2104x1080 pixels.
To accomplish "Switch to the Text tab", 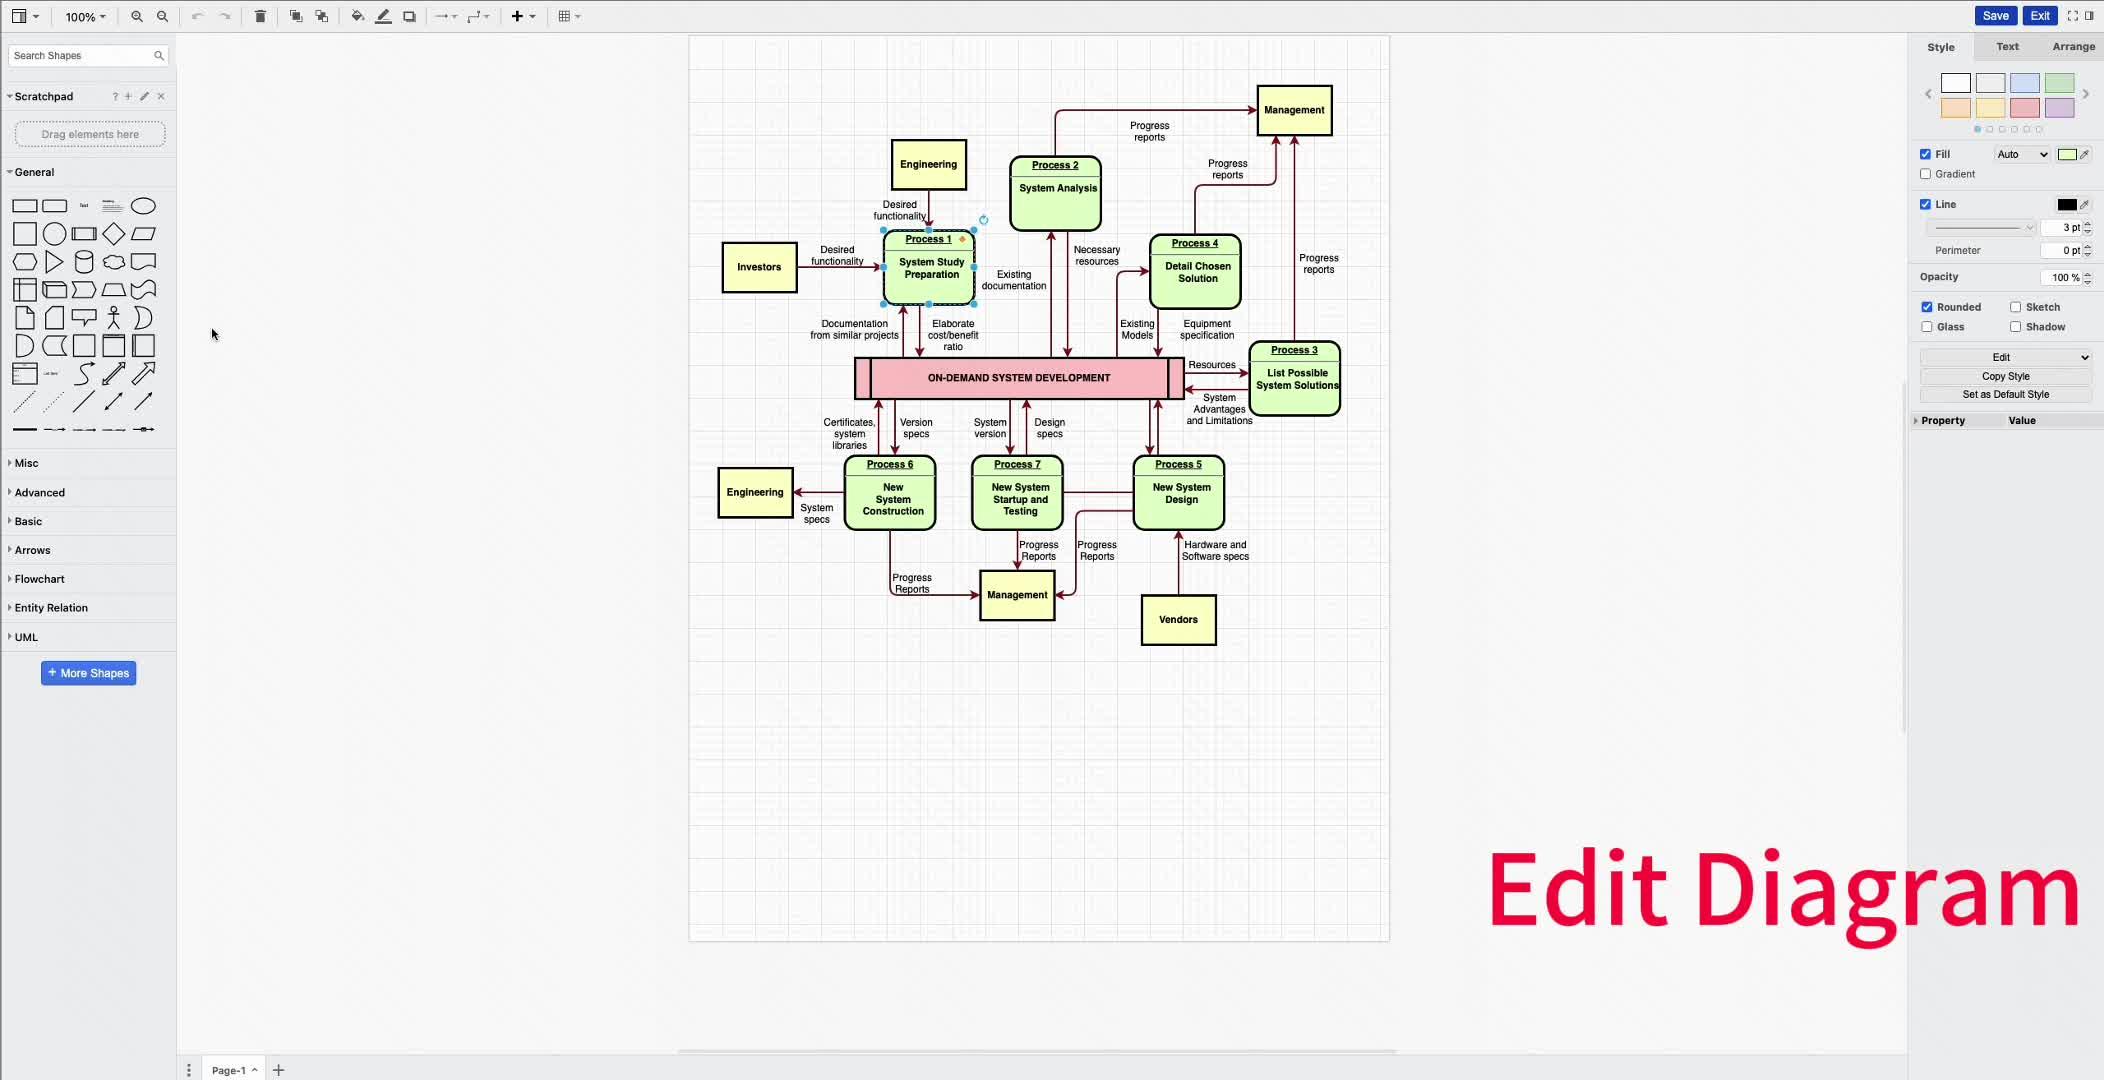I will (x=2007, y=47).
